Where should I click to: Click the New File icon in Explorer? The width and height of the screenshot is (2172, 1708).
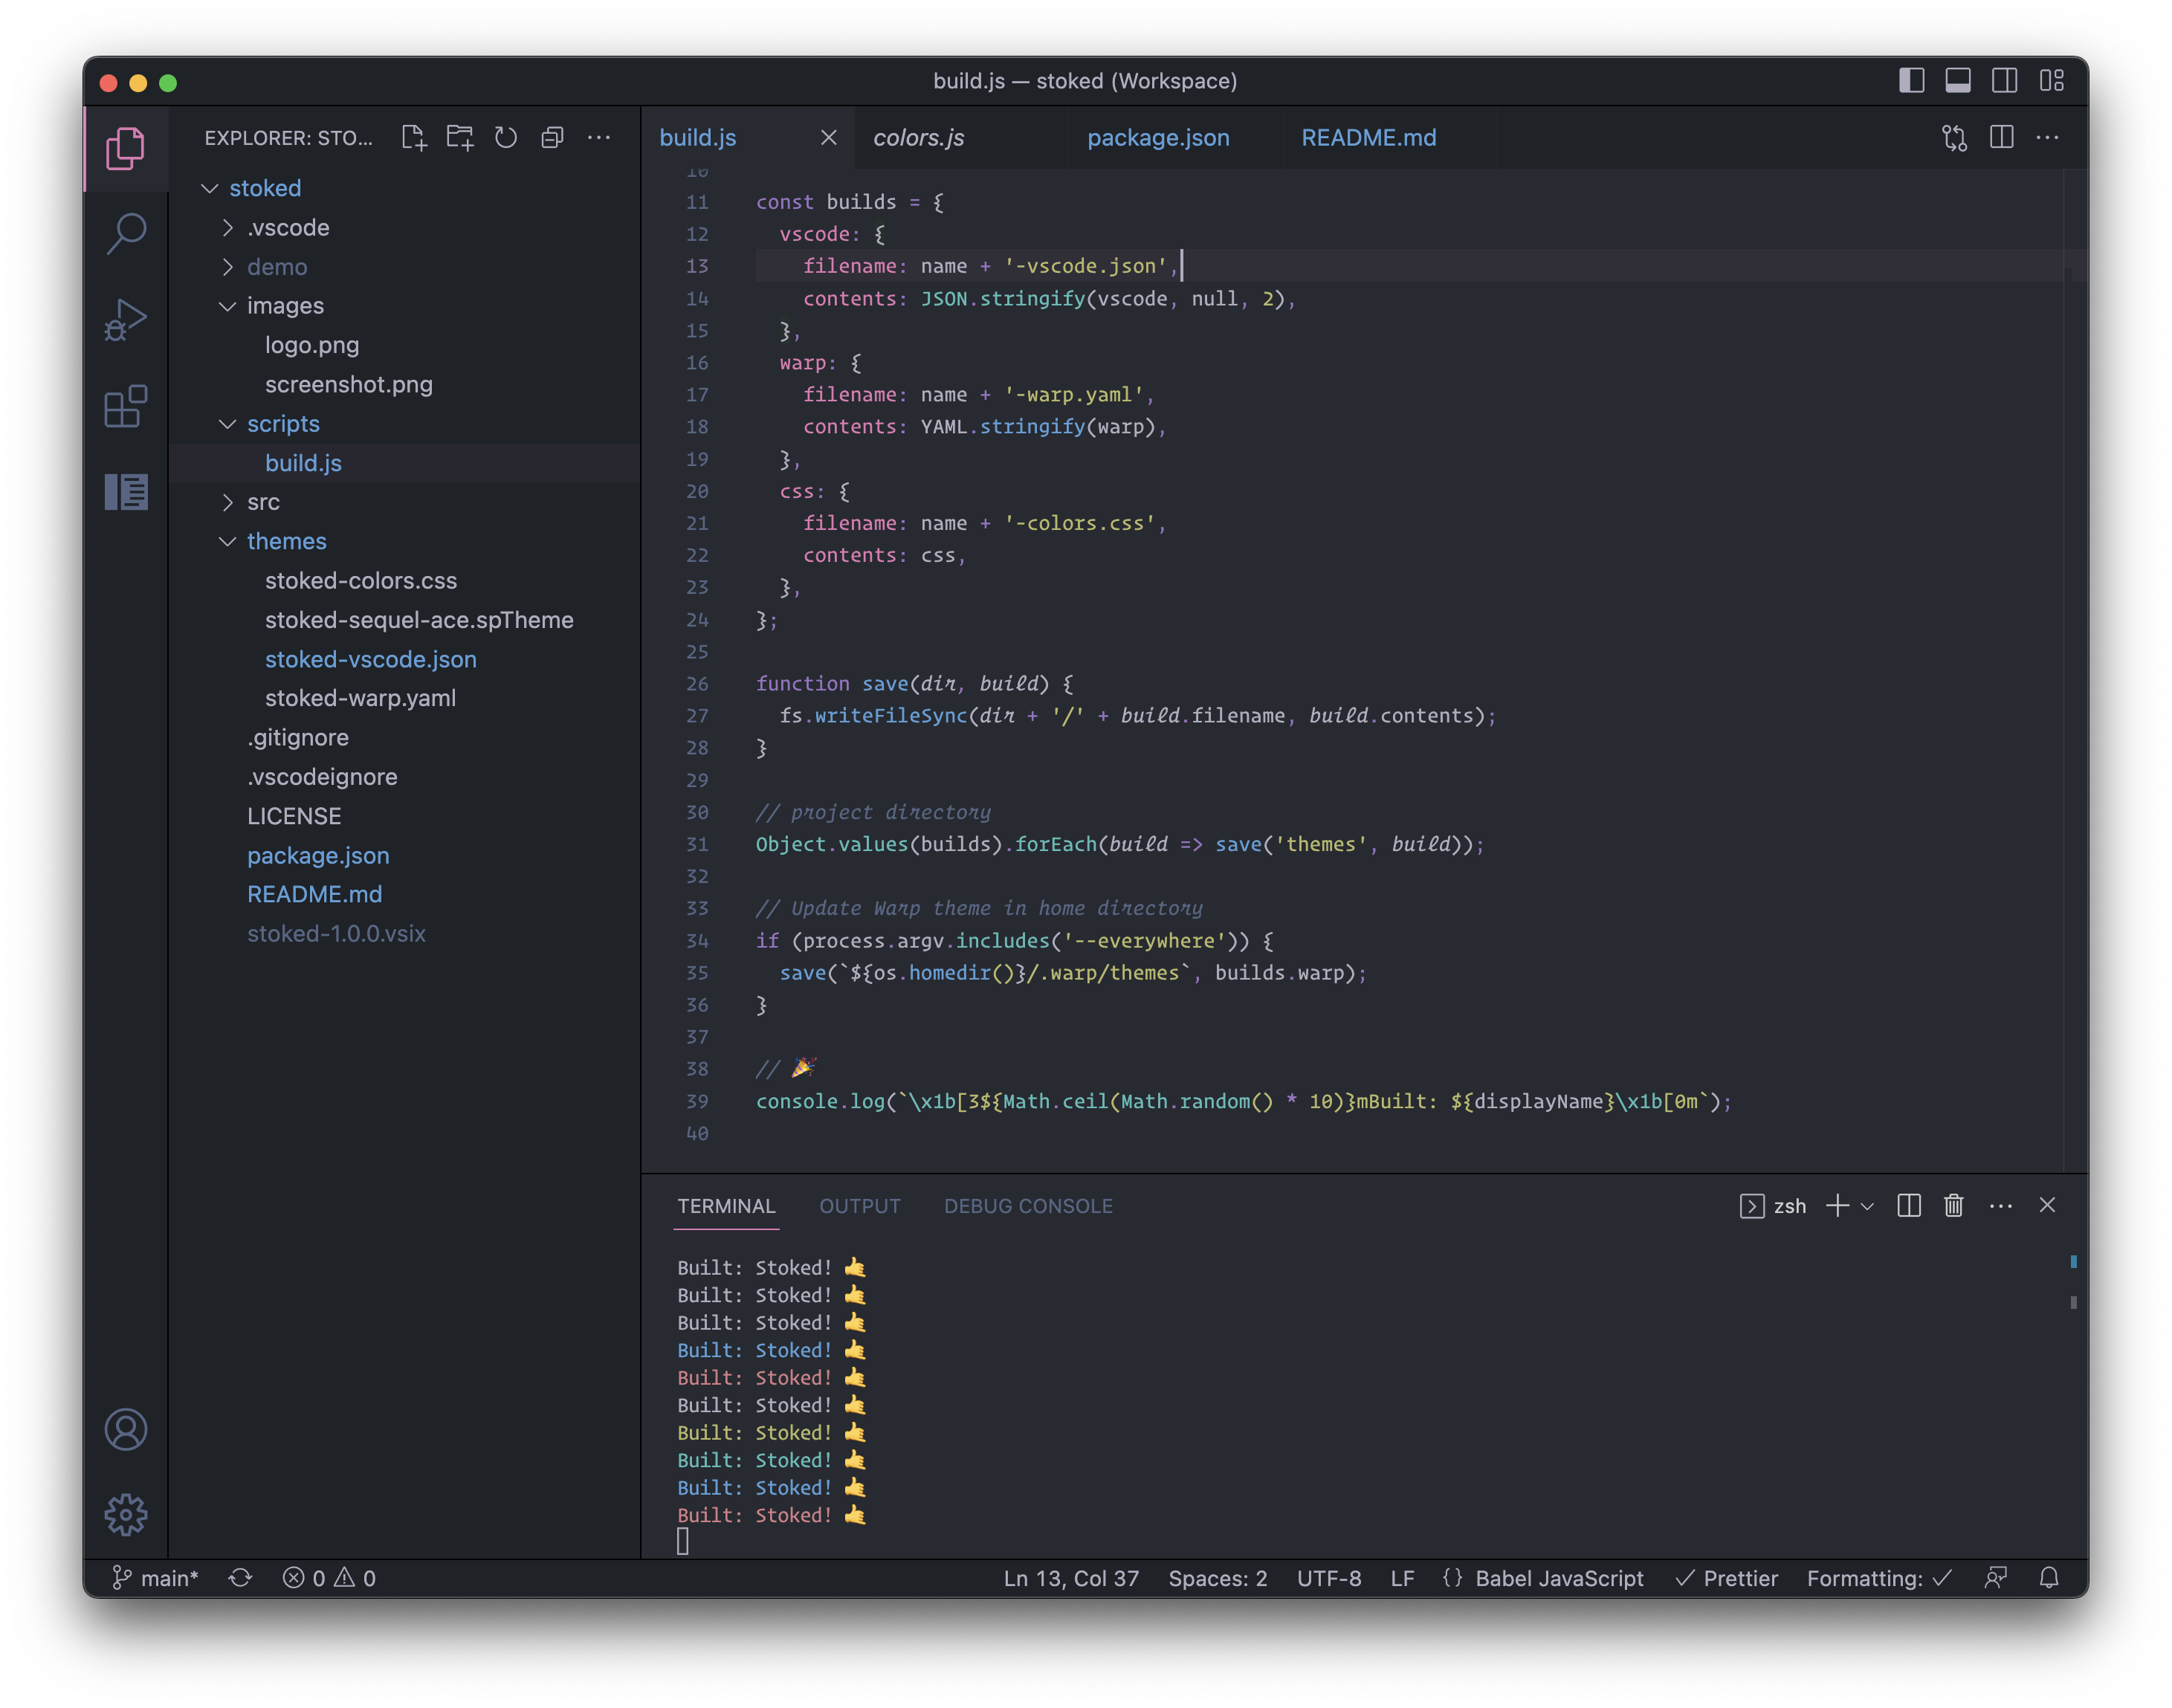pyautogui.click(x=413, y=138)
